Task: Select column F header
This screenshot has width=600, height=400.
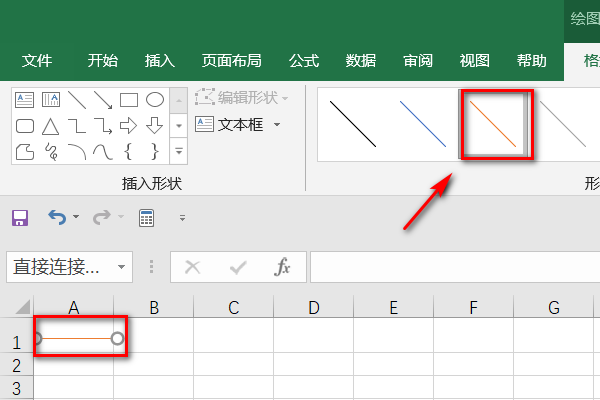Action: click(x=474, y=307)
